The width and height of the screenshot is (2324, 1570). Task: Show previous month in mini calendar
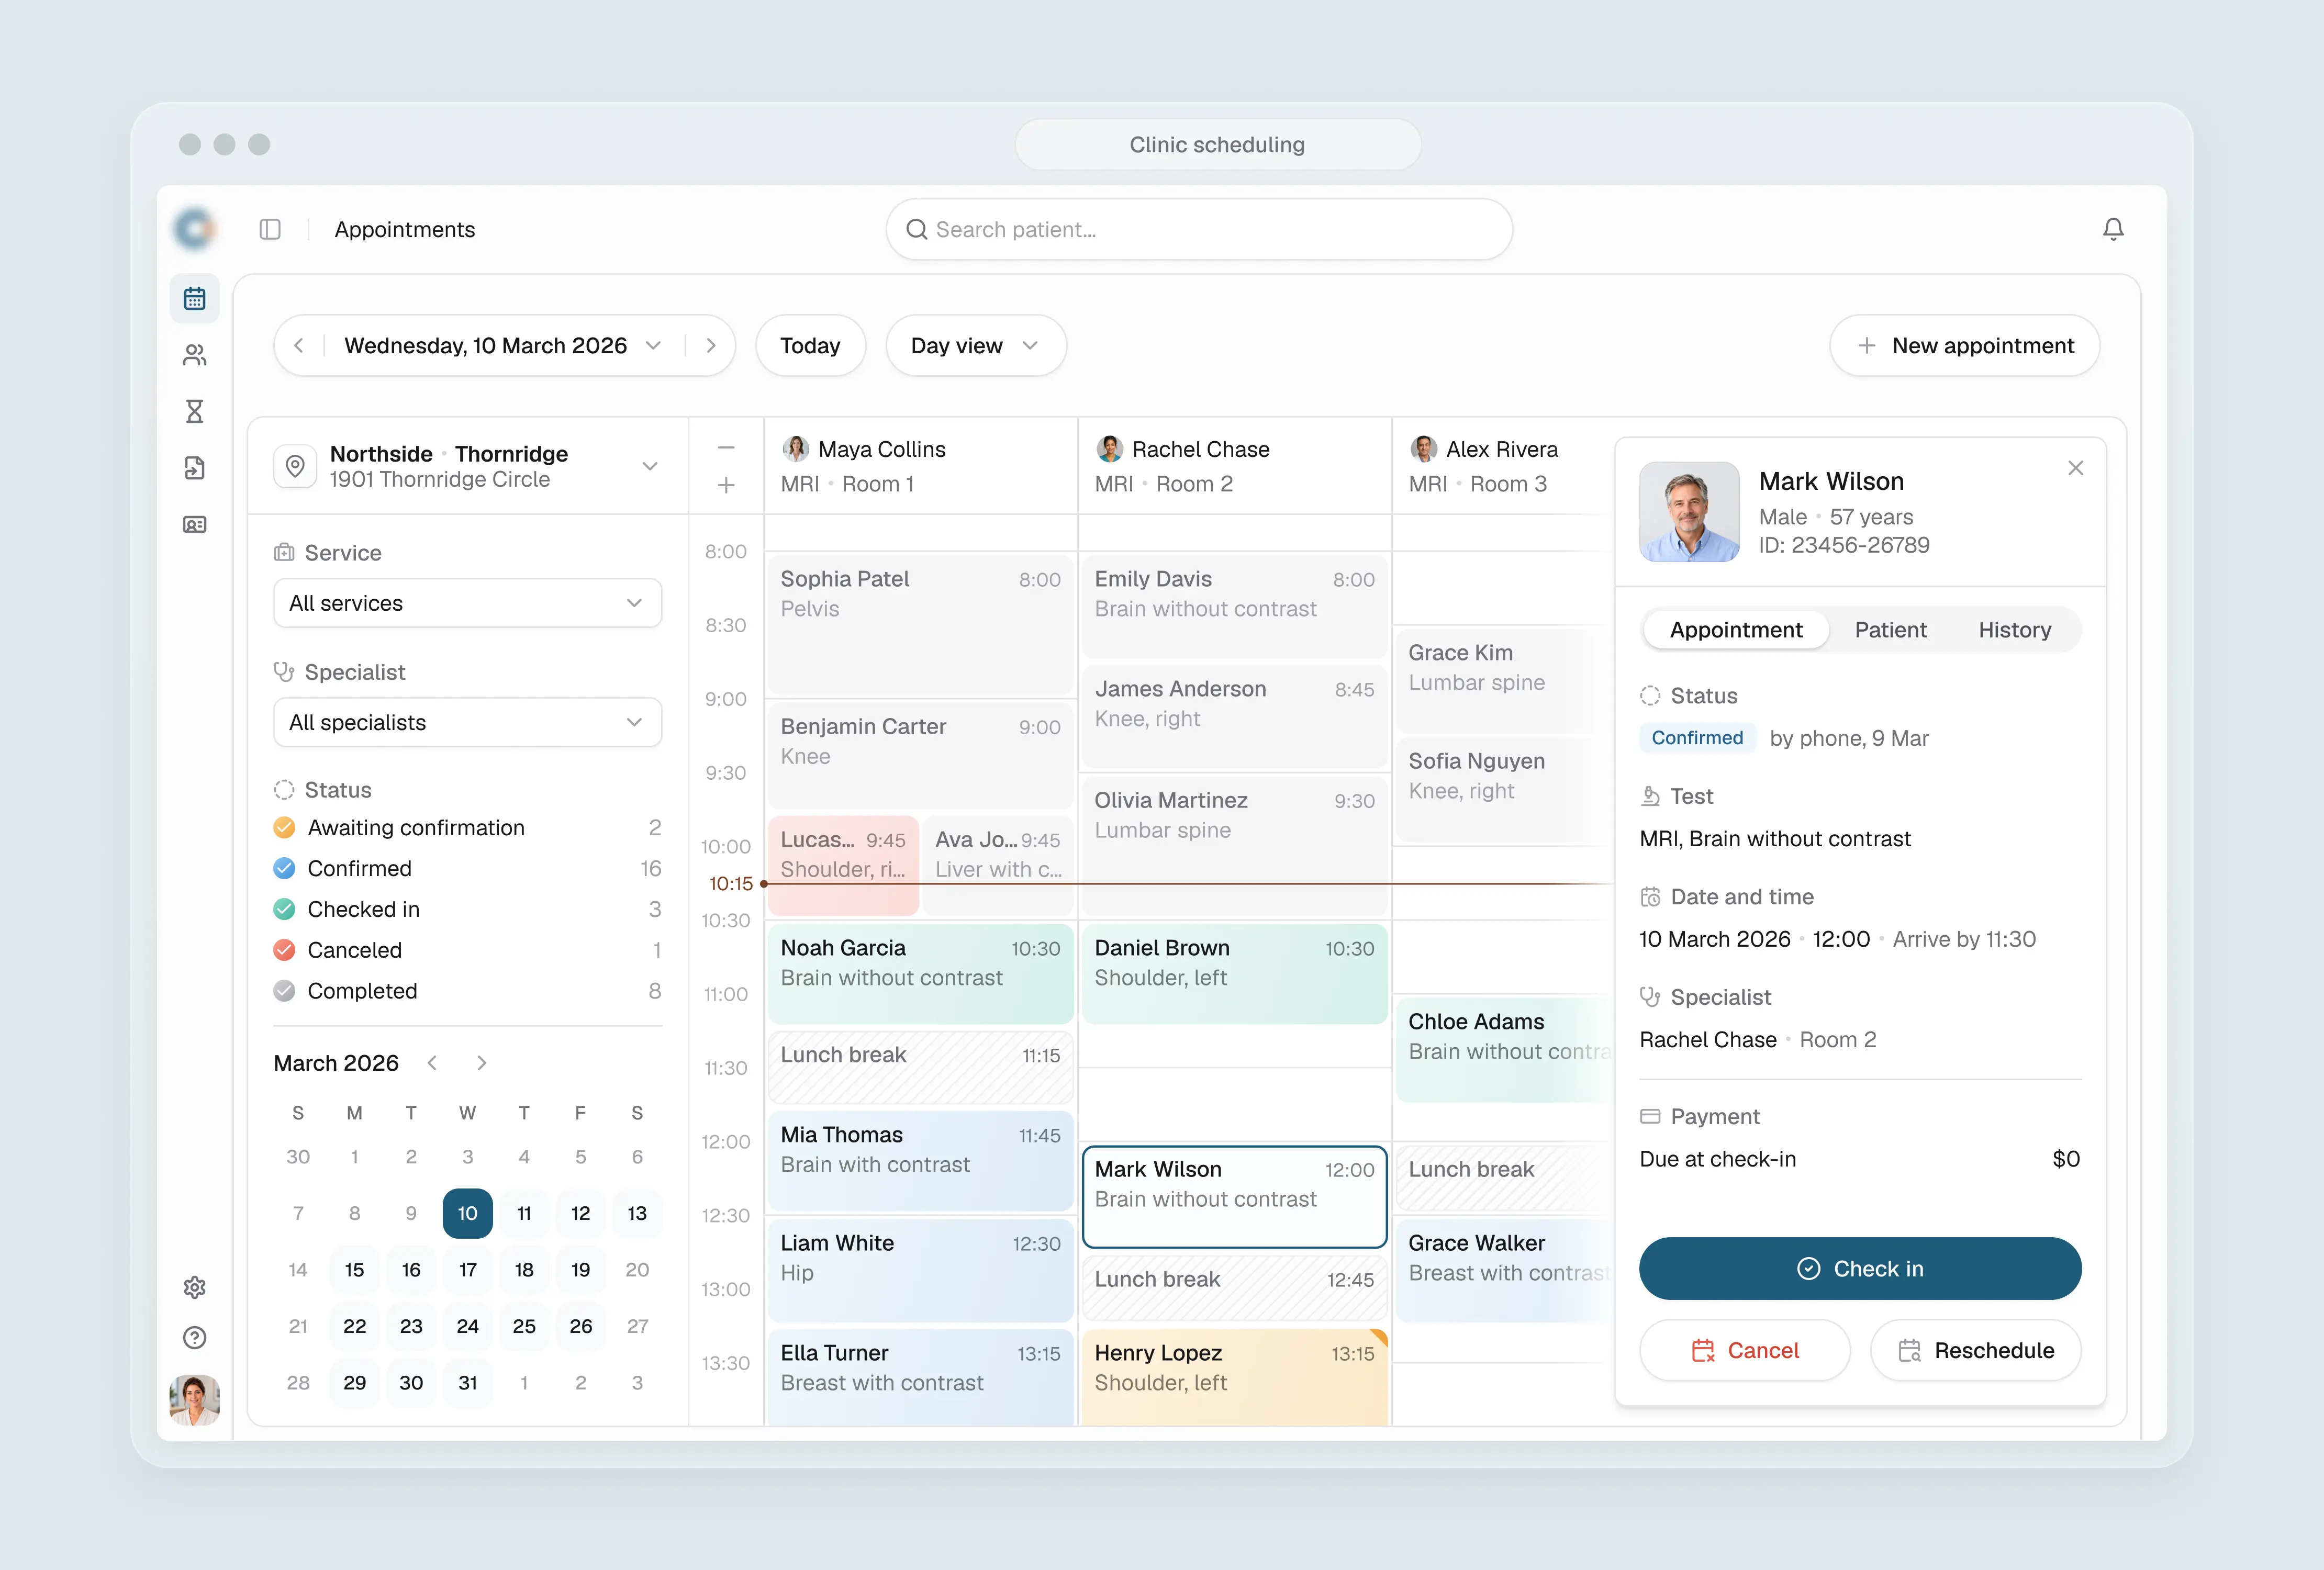432,1062
